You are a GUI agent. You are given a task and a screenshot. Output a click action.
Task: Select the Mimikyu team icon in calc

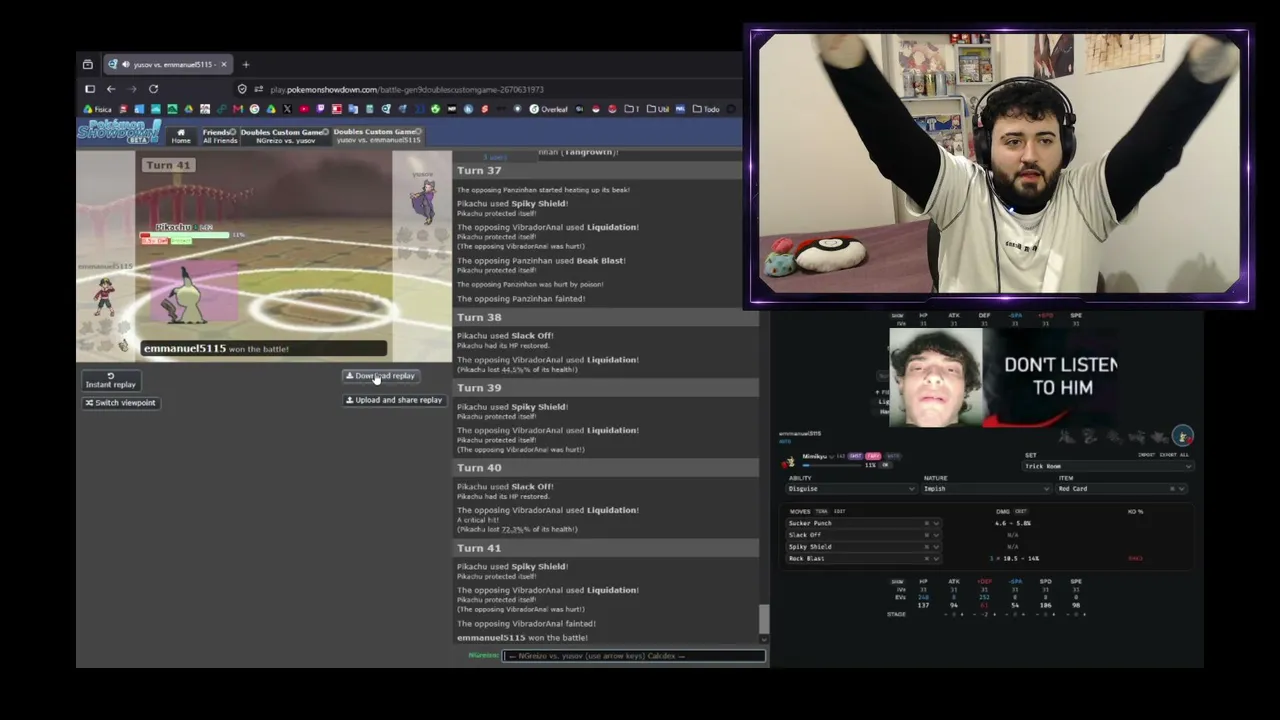1183,436
